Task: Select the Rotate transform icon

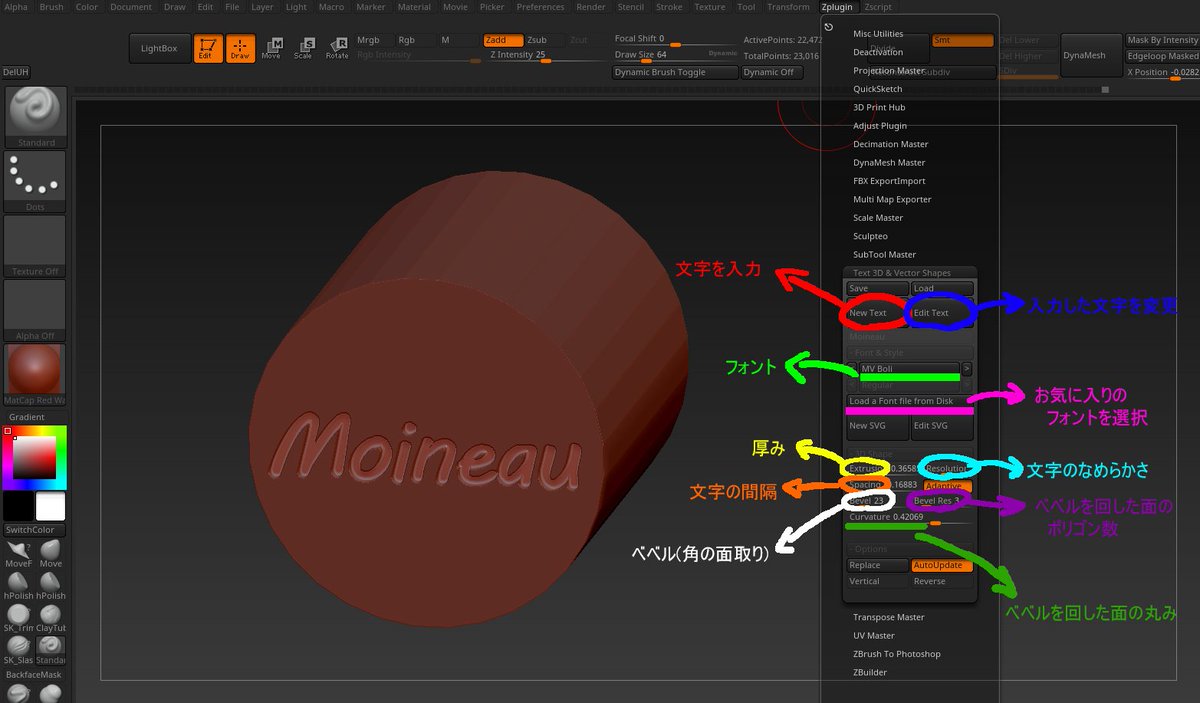Action: pos(337,49)
